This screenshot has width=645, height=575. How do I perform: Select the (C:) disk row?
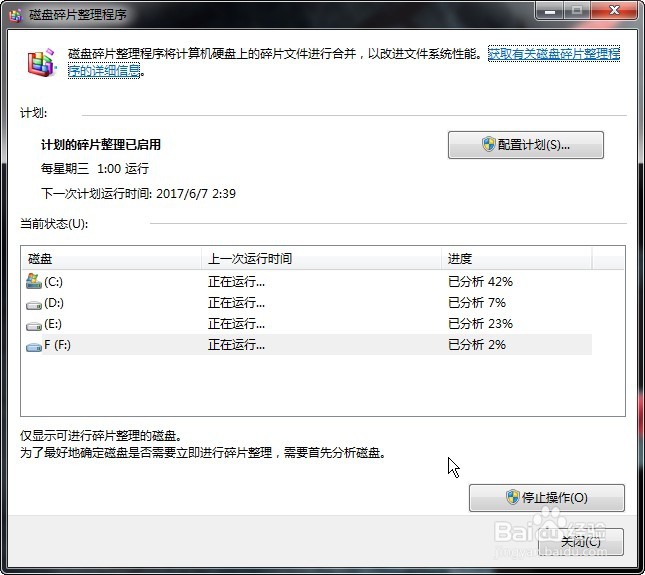pyautogui.click(x=309, y=282)
